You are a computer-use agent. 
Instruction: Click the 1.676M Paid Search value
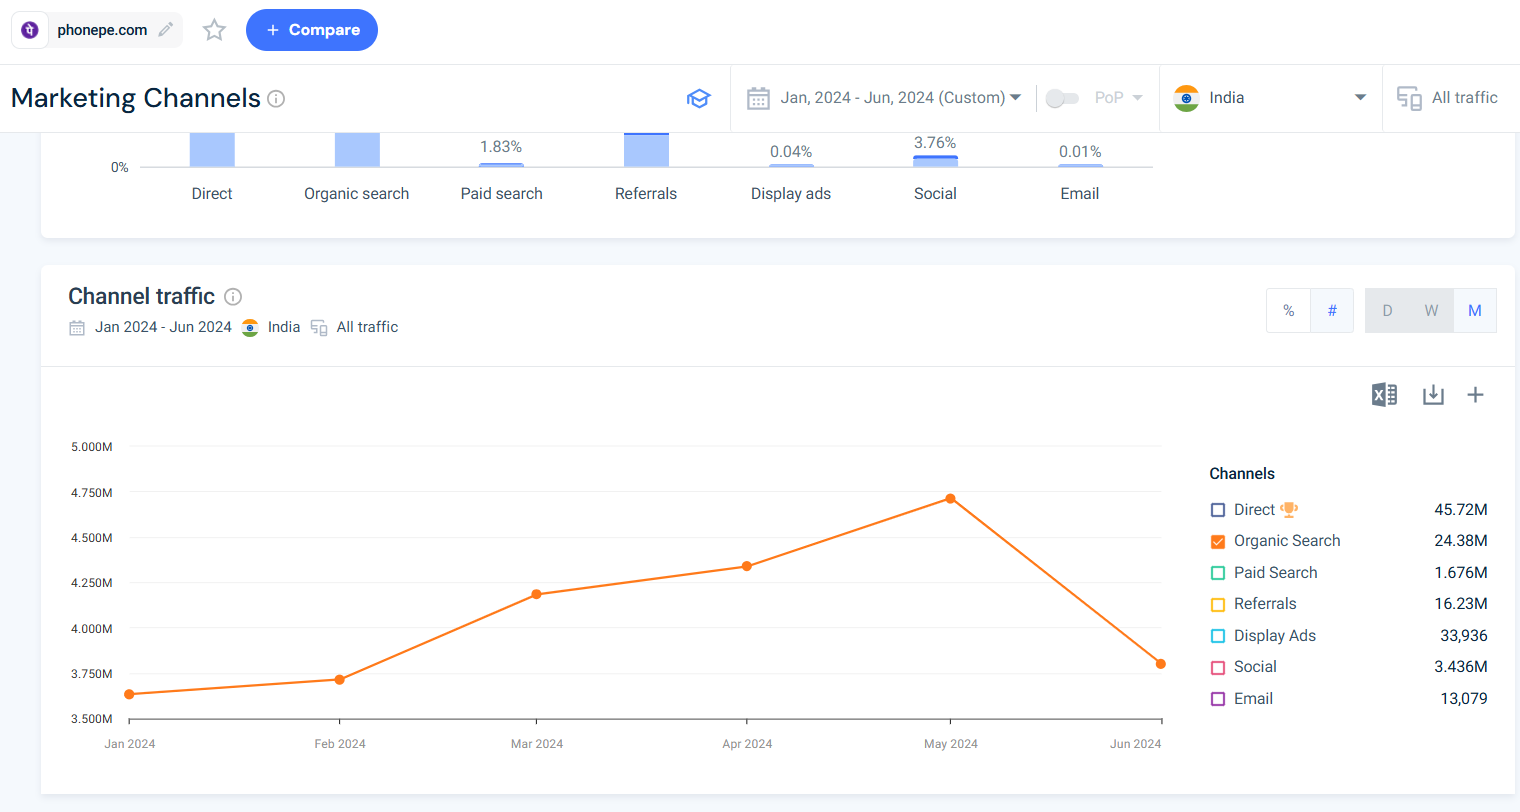coord(1461,573)
